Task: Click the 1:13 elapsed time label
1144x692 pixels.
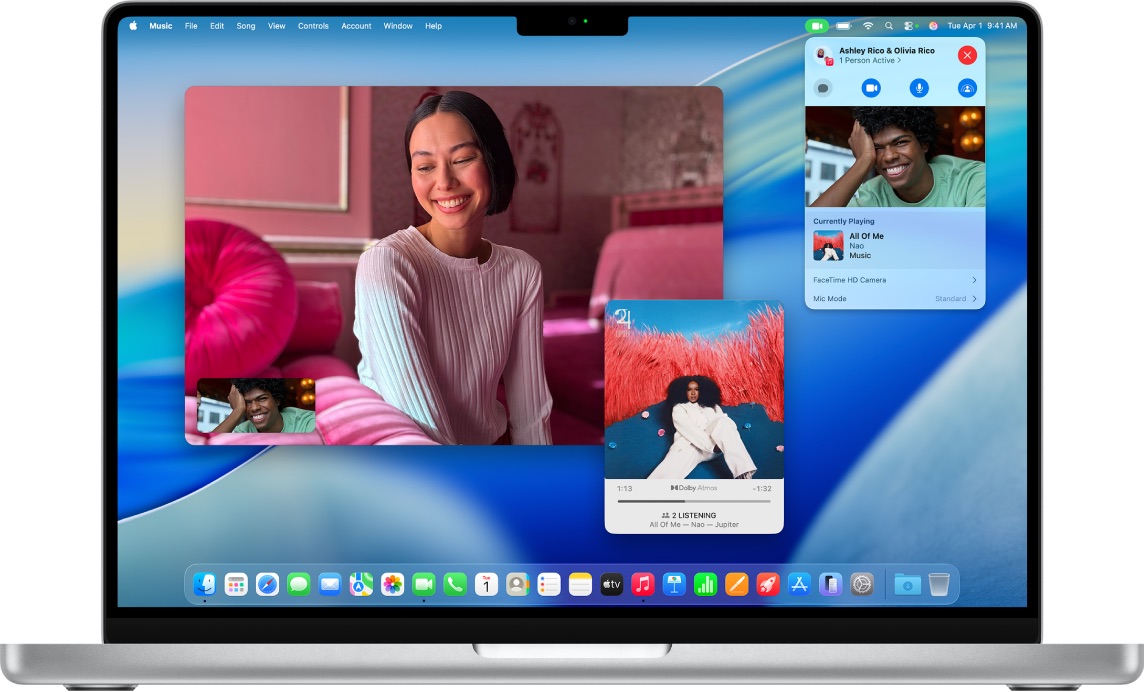Action: (x=625, y=488)
